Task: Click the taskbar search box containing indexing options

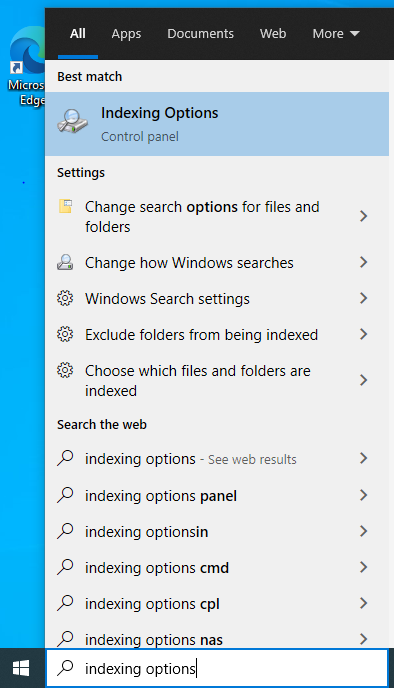Action: click(x=217, y=668)
